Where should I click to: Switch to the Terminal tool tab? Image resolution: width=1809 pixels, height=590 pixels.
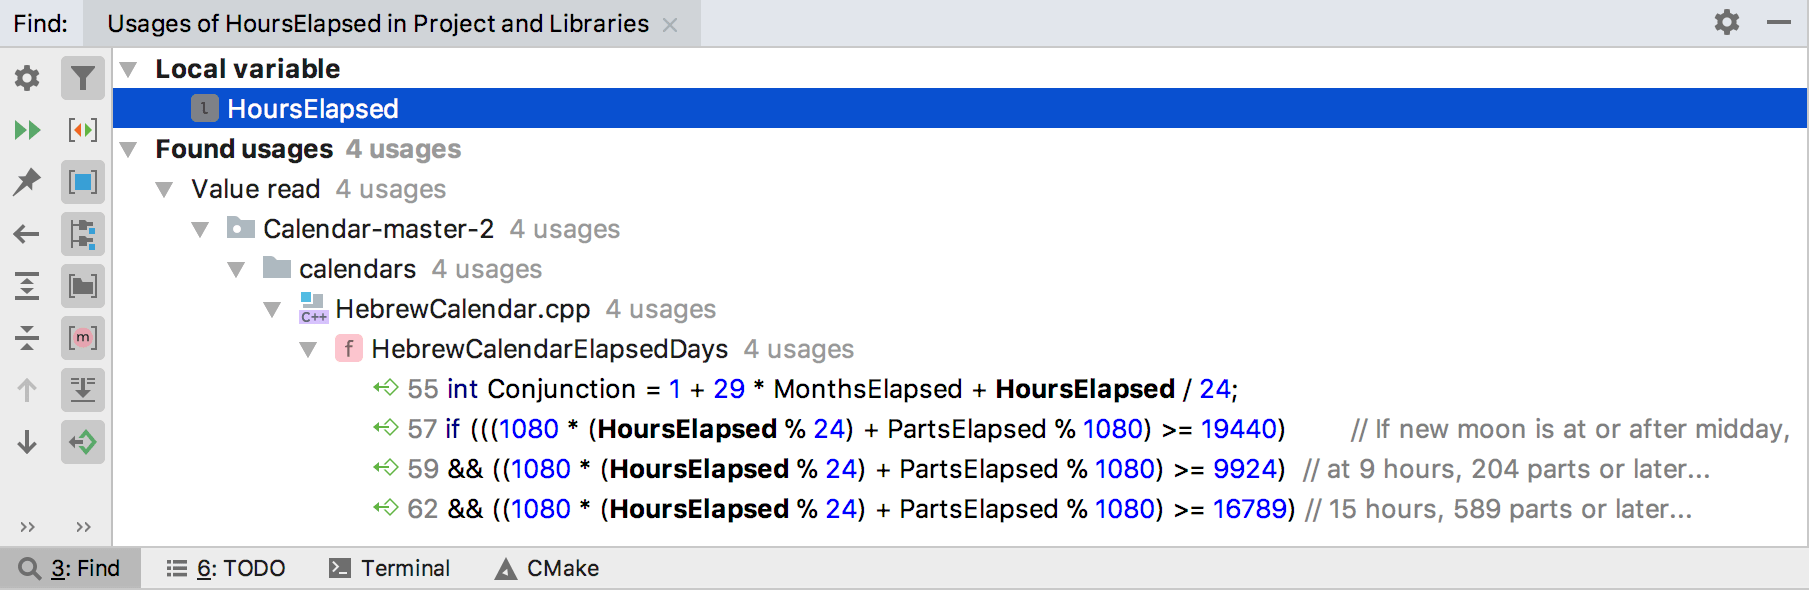(x=389, y=568)
